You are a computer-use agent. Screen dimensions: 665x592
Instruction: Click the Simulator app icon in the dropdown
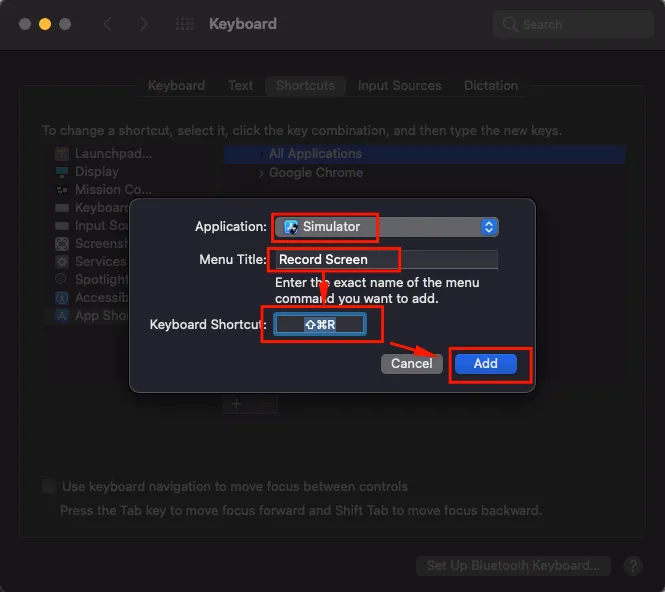(291, 227)
